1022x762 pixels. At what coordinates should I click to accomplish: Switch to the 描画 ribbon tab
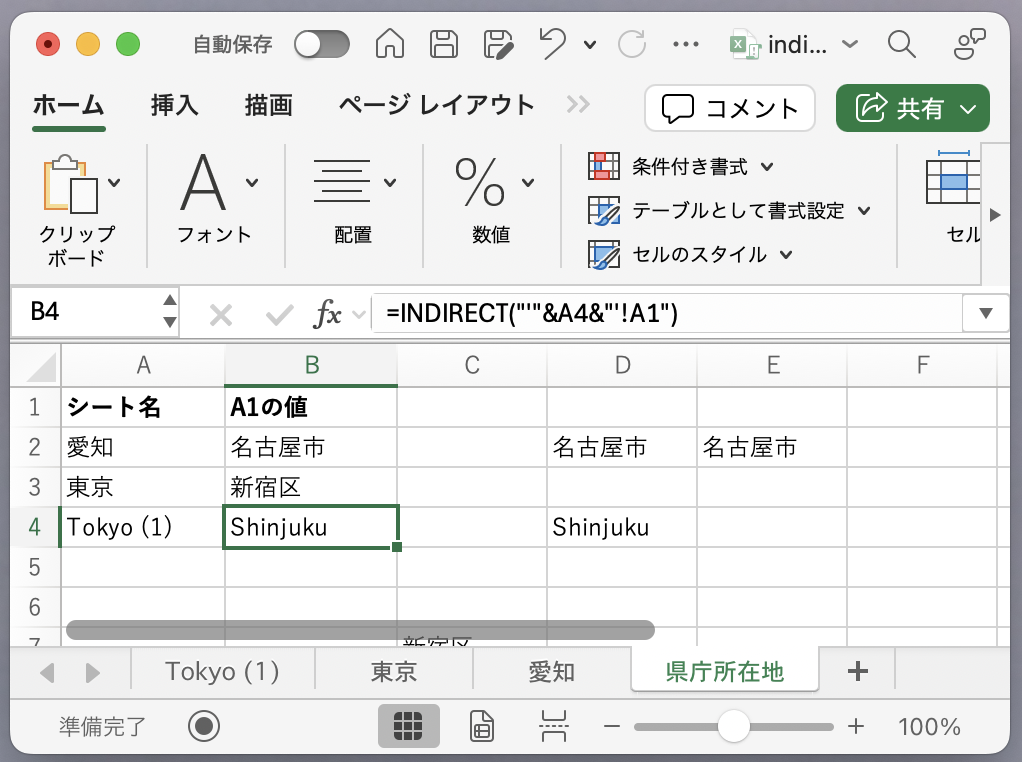point(269,106)
